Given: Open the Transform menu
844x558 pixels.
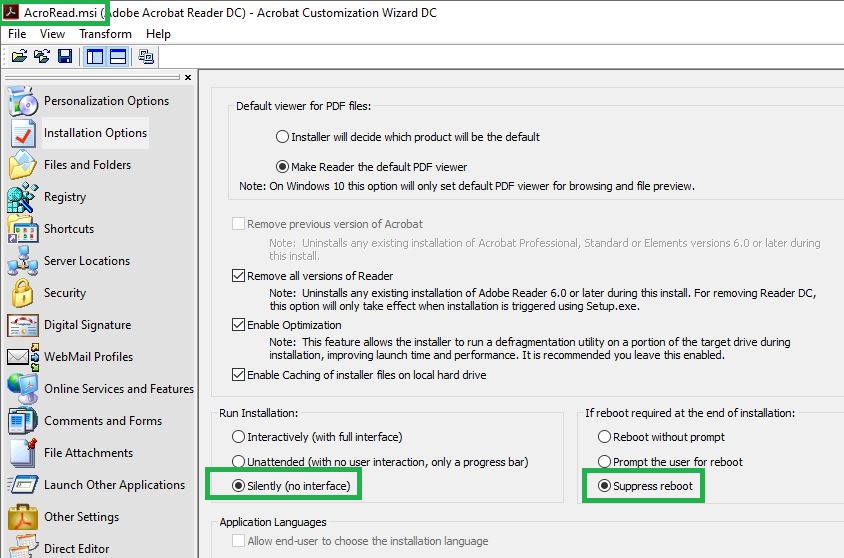Looking at the screenshot, I should tap(106, 34).
